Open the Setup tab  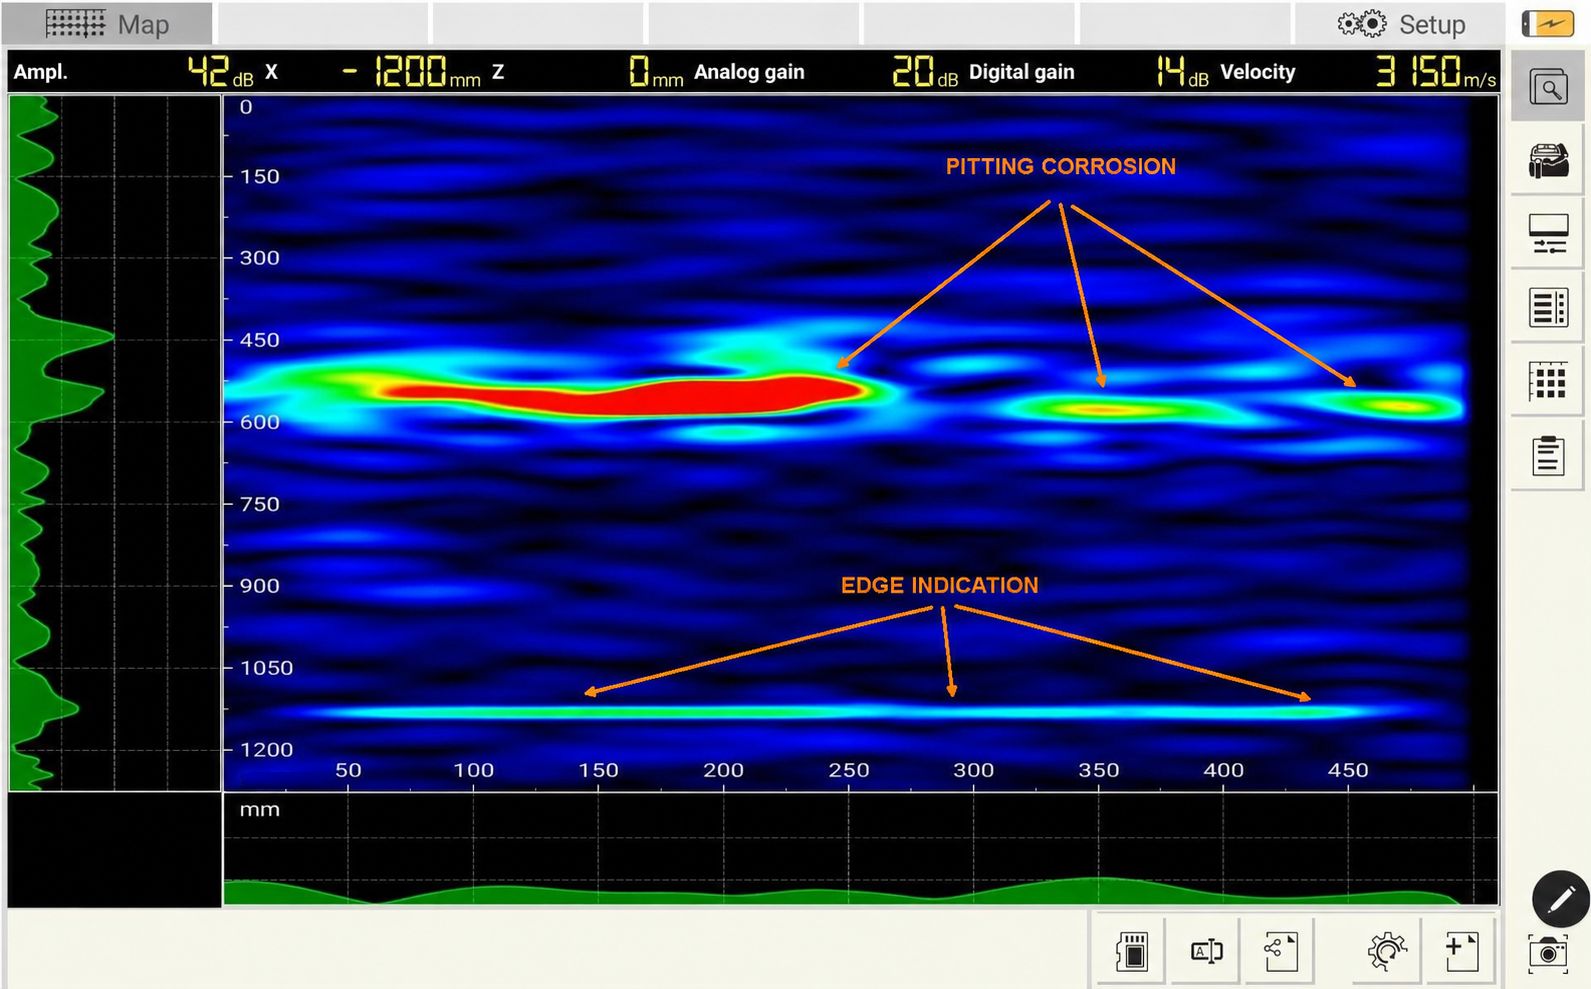[1399, 24]
